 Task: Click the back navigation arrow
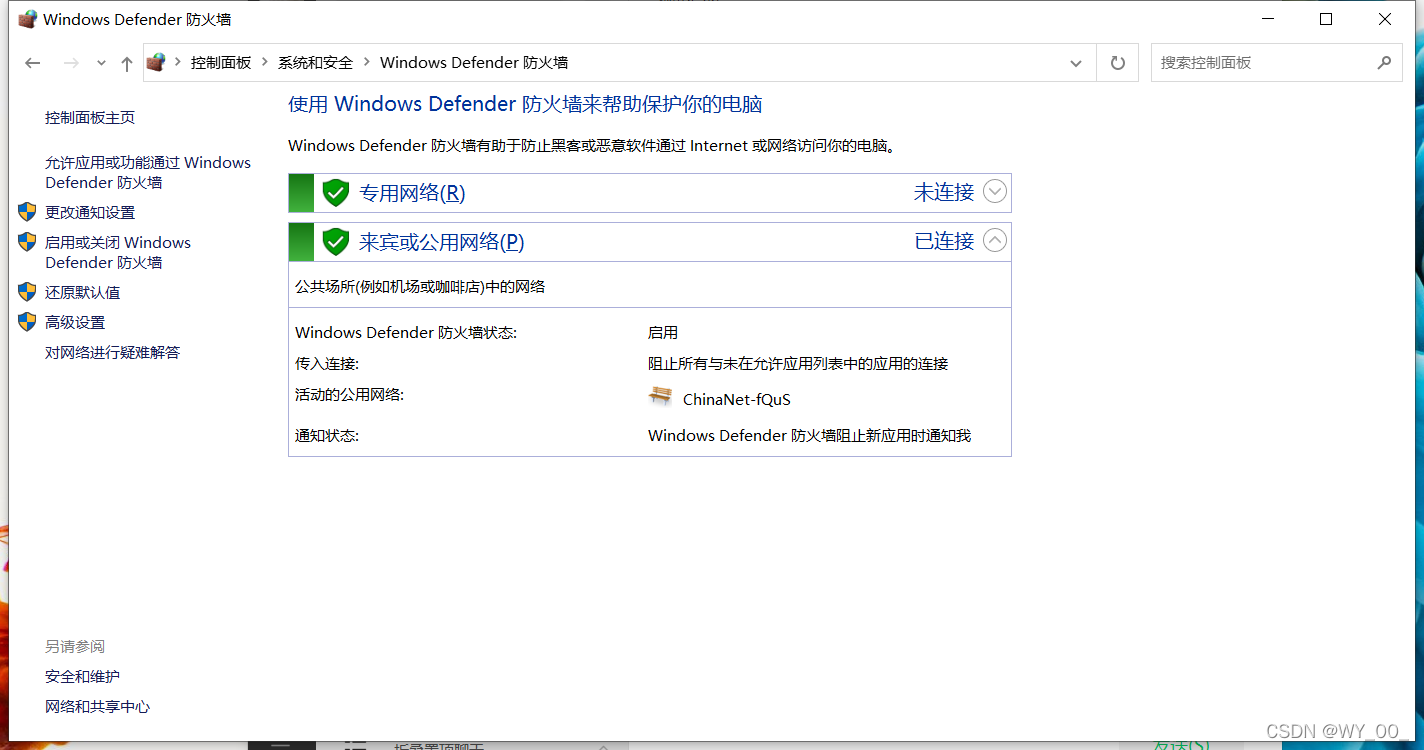tap(33, 63)
